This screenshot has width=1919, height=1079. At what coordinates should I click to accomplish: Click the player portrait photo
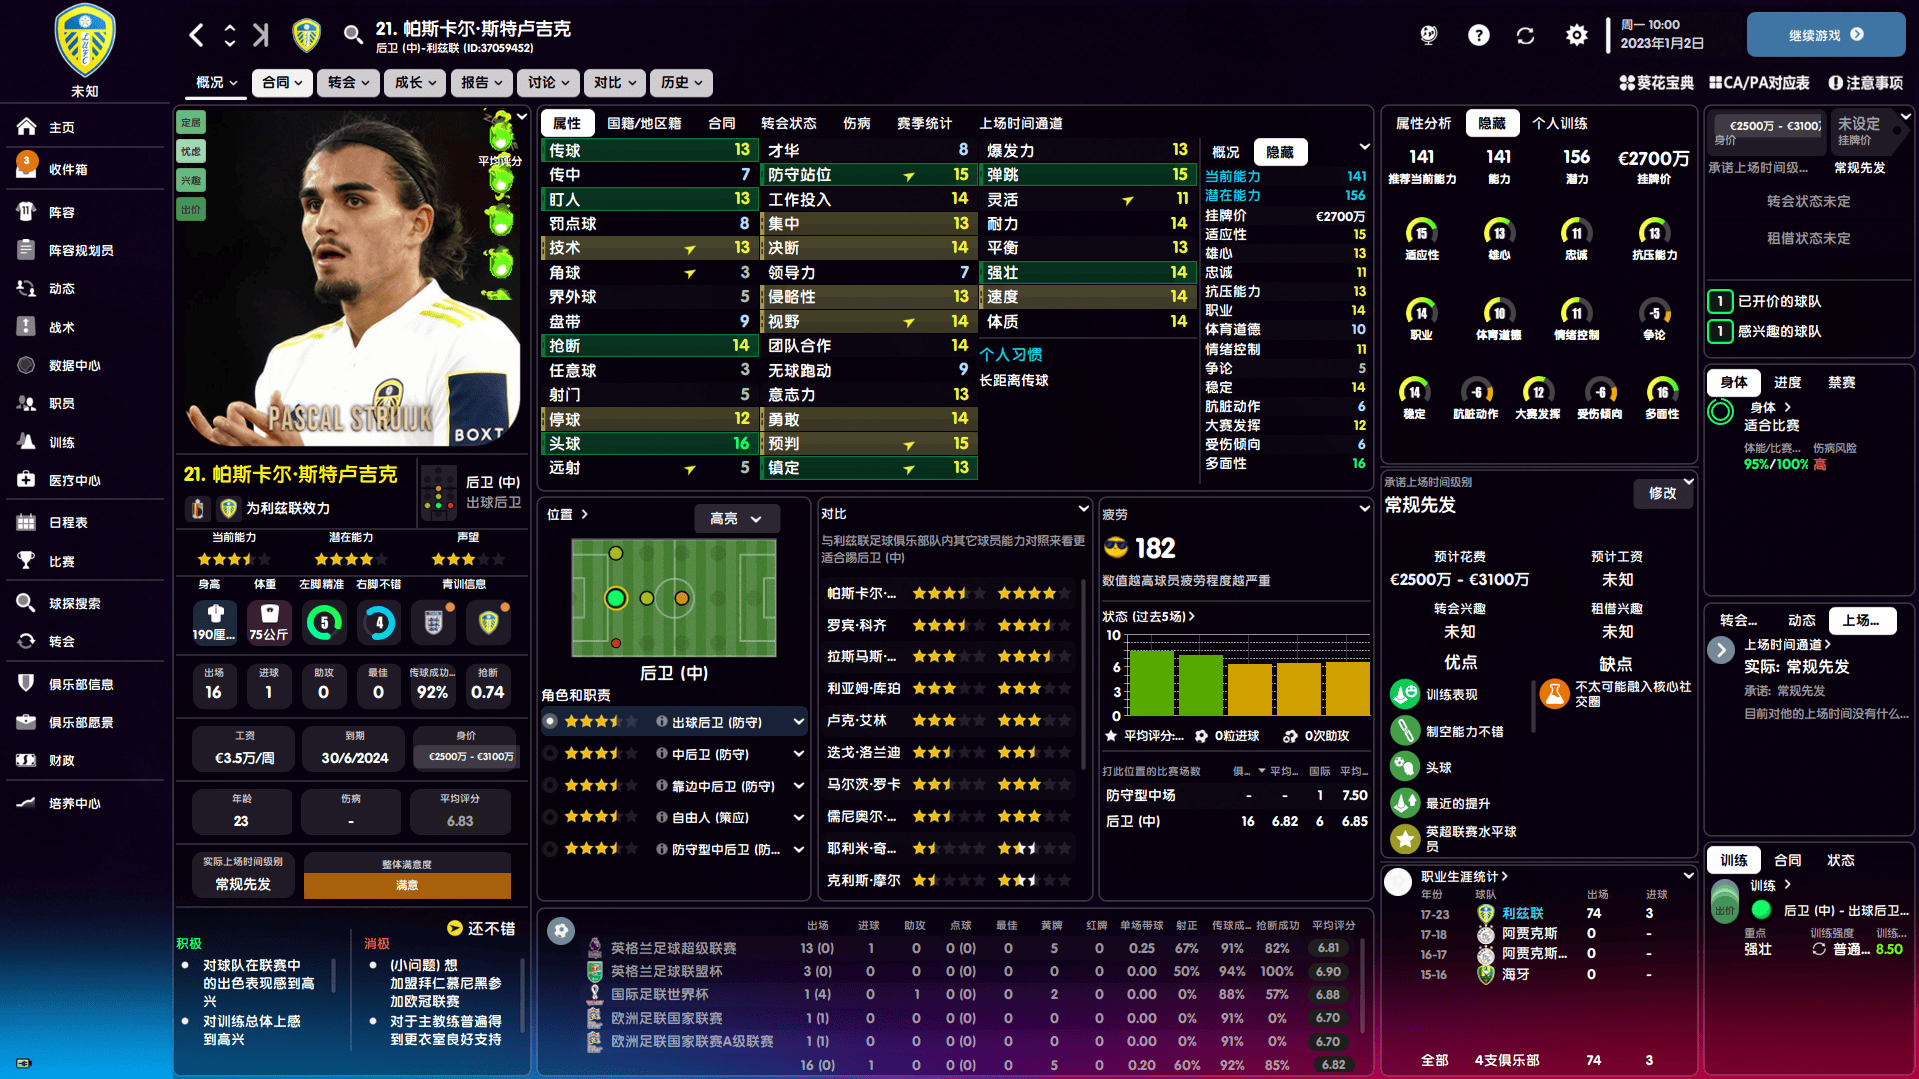click(352, 278)
